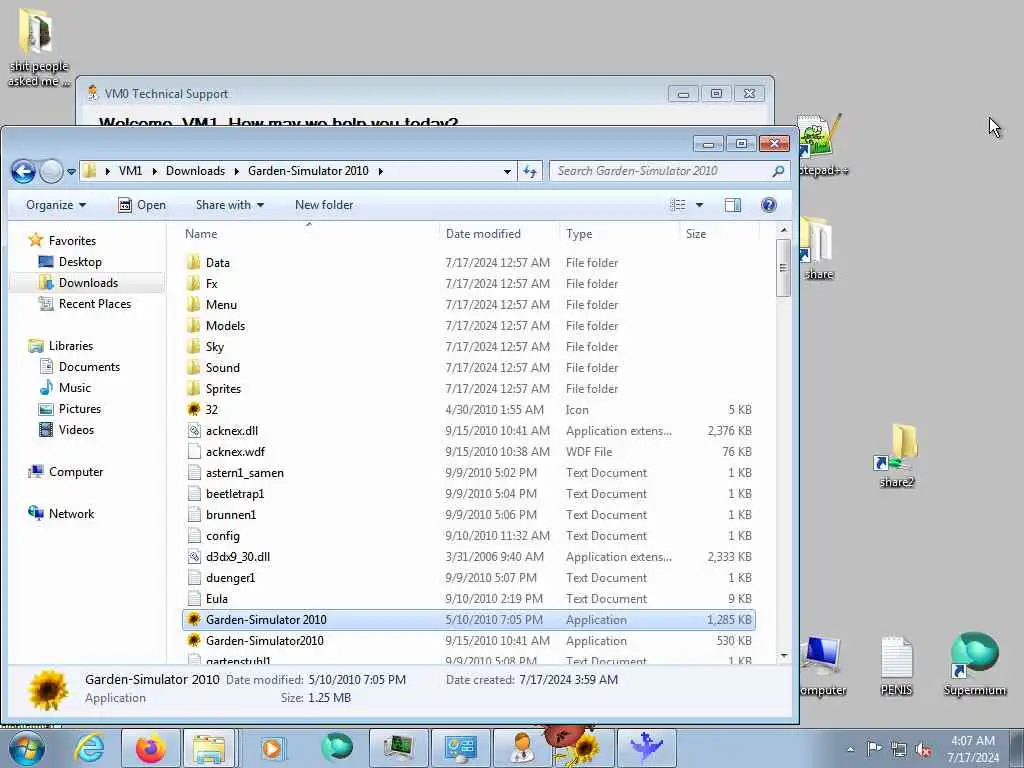Change the view with the view icon
This screenshot has width=1024, height=768.
click(678, 205)
